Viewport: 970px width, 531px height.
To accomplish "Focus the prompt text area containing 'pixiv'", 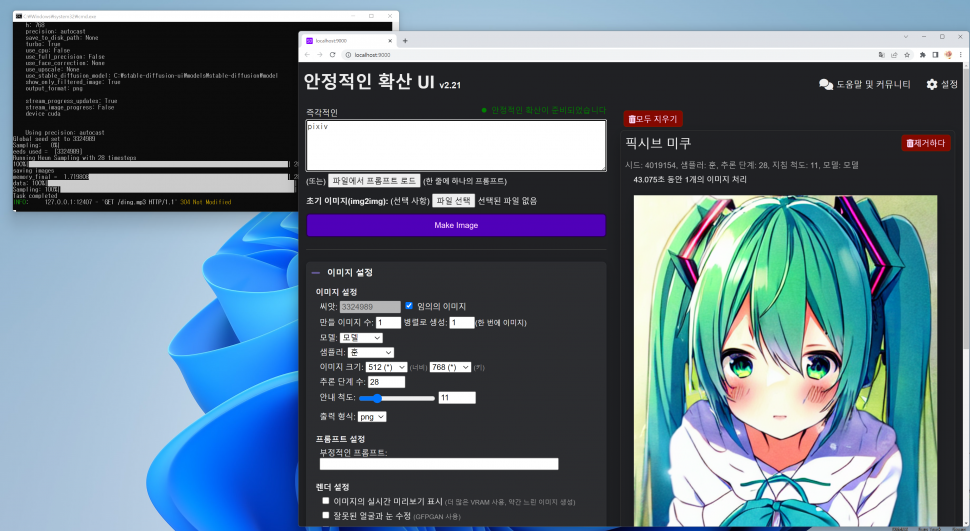I will click(456, 145).
